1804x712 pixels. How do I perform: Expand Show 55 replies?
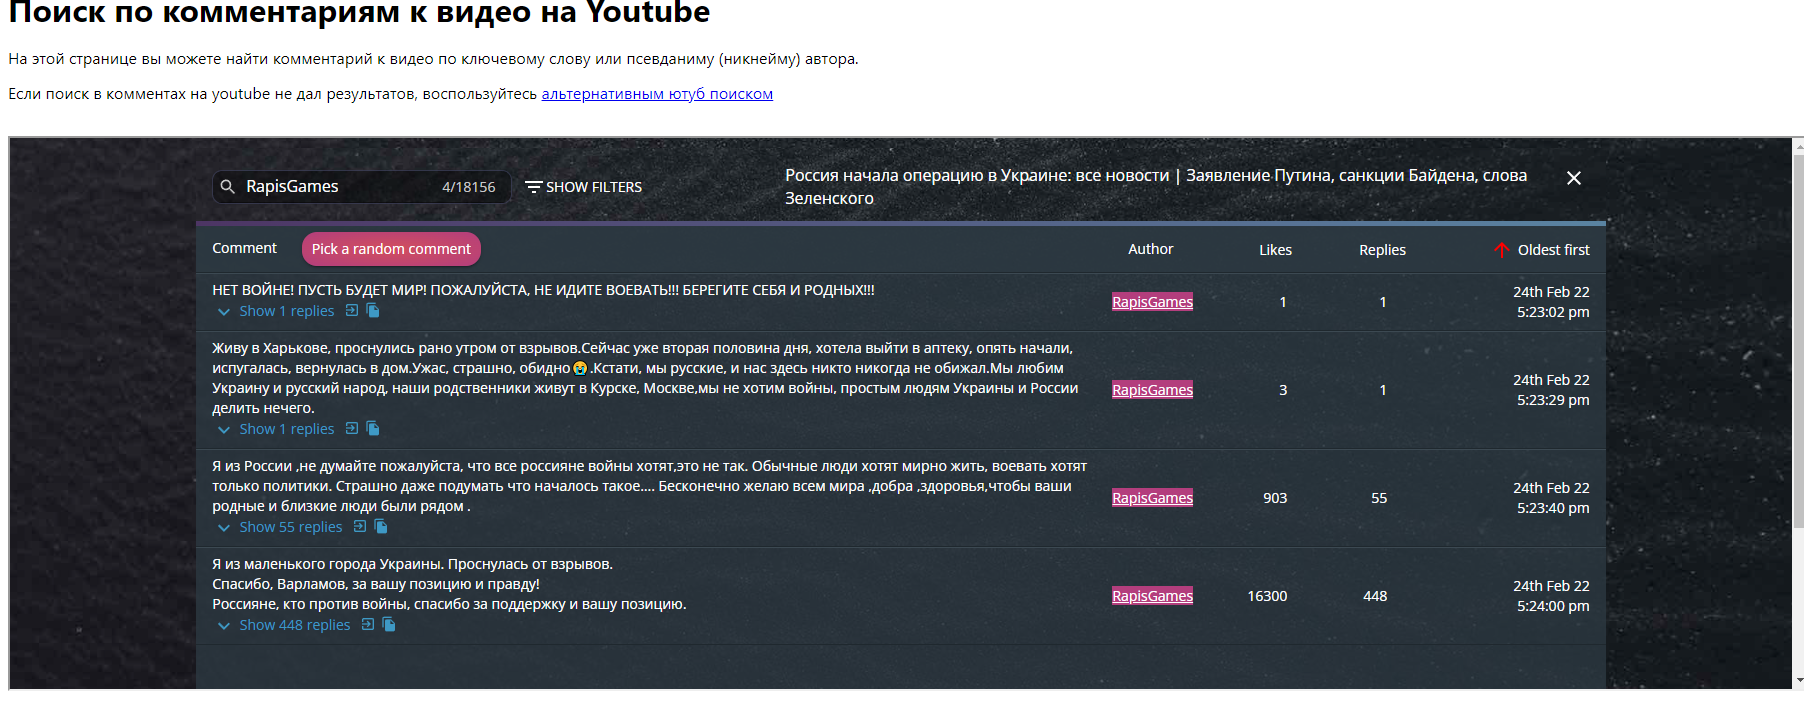[x=280, y=527]
